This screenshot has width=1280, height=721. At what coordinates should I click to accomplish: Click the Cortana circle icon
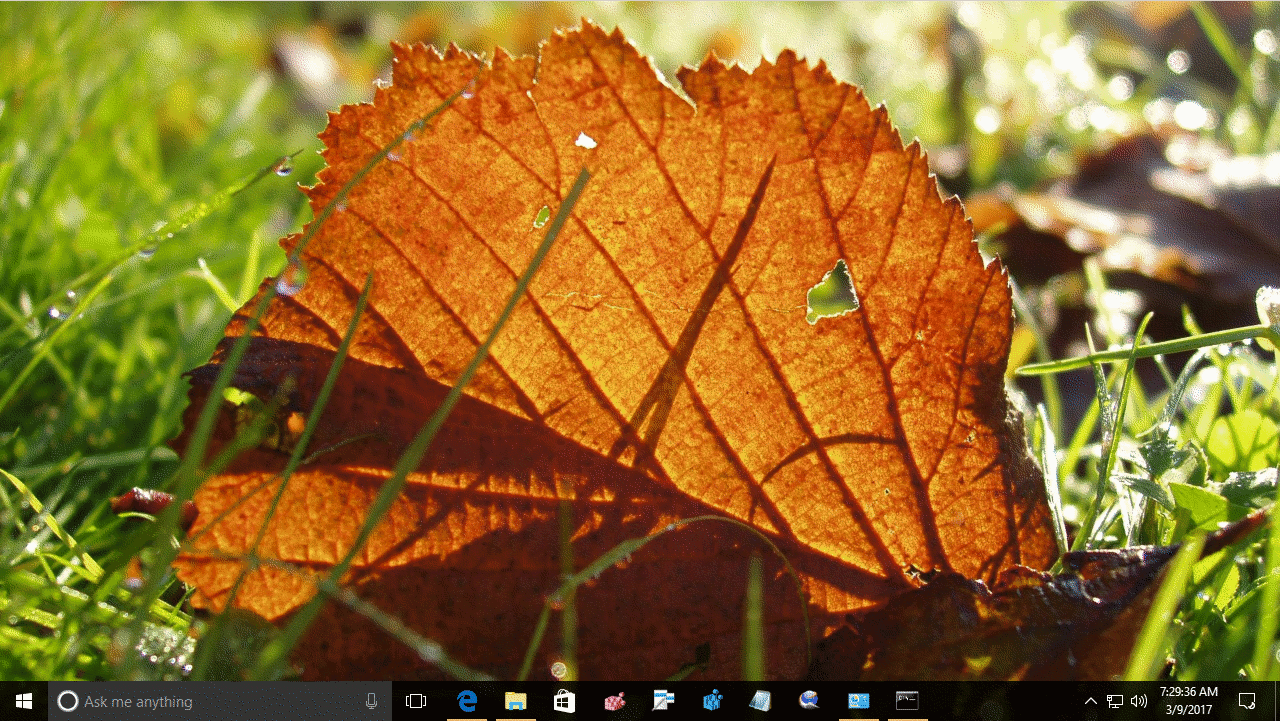68,701
